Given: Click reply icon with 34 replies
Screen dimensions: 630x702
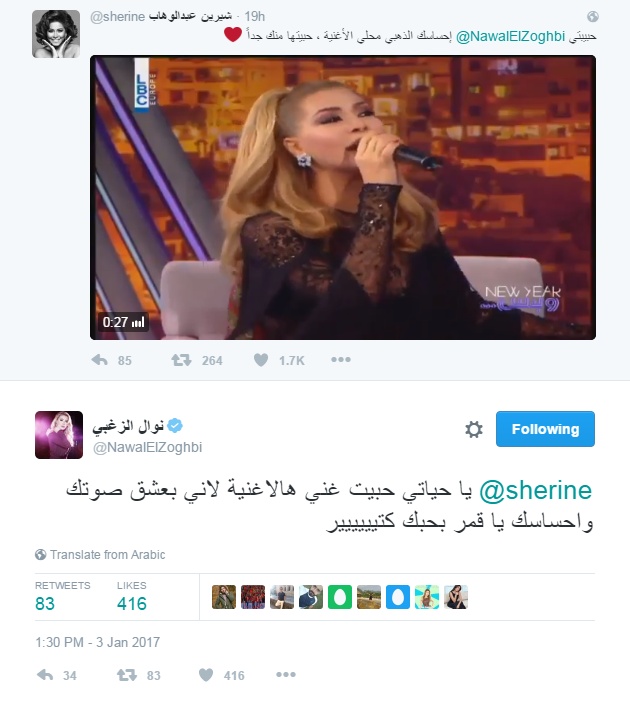Looking at the screenshot, I should click(x=45, y=675).
